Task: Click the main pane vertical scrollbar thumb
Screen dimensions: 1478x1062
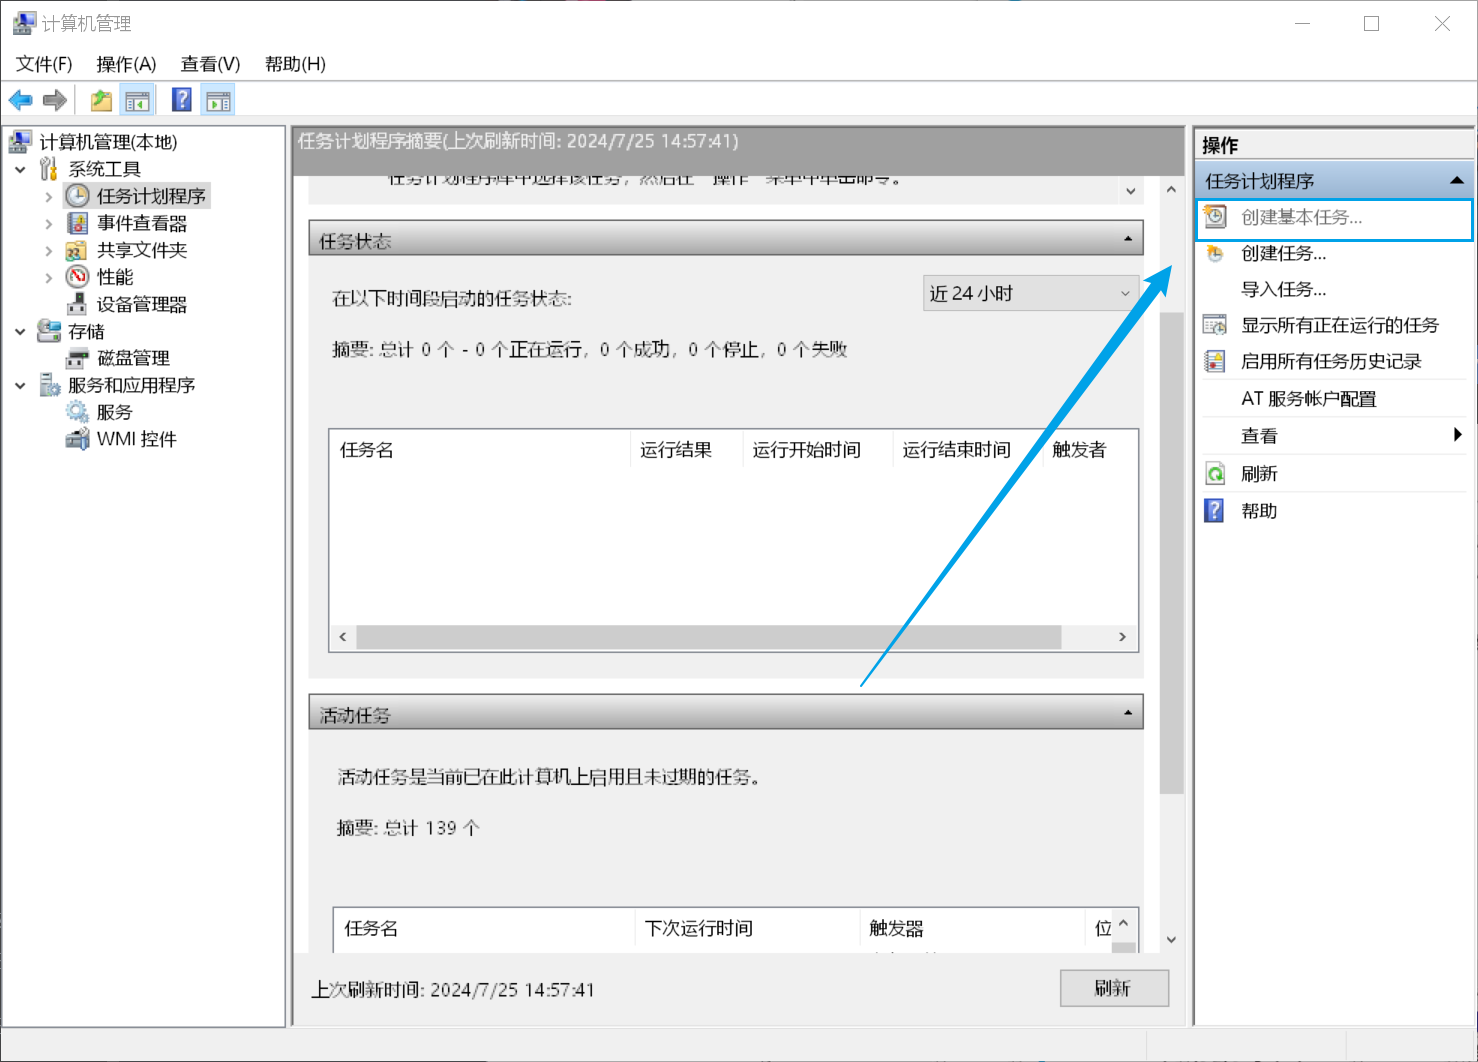Action: pyautogui.click(x=1171, y=552)
